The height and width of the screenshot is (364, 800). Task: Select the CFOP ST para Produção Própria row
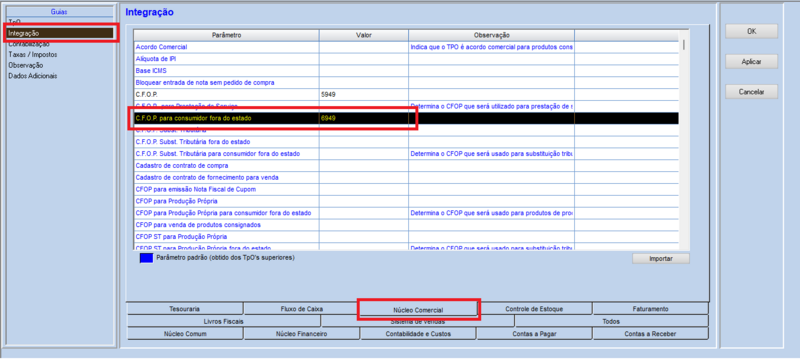(406, 236)
